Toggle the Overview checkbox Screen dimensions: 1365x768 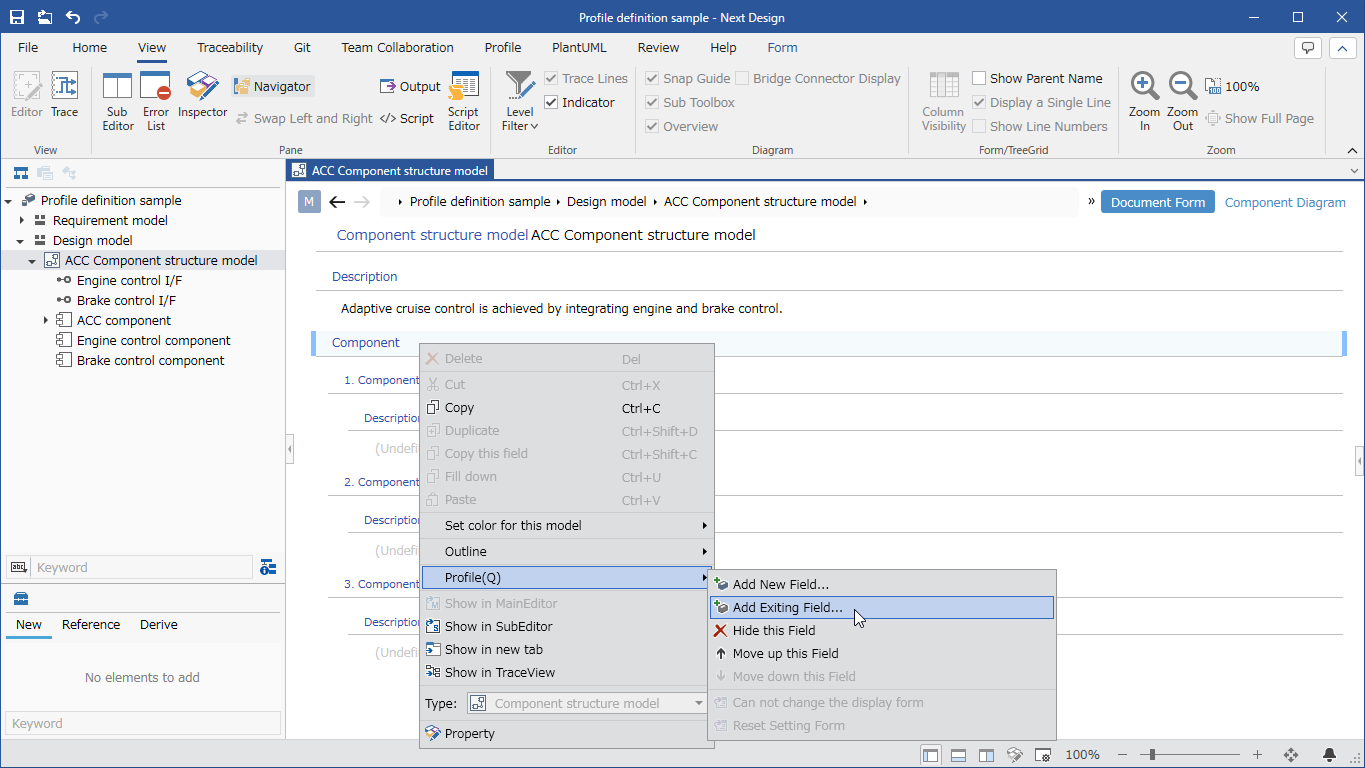[x=652, y=126]
